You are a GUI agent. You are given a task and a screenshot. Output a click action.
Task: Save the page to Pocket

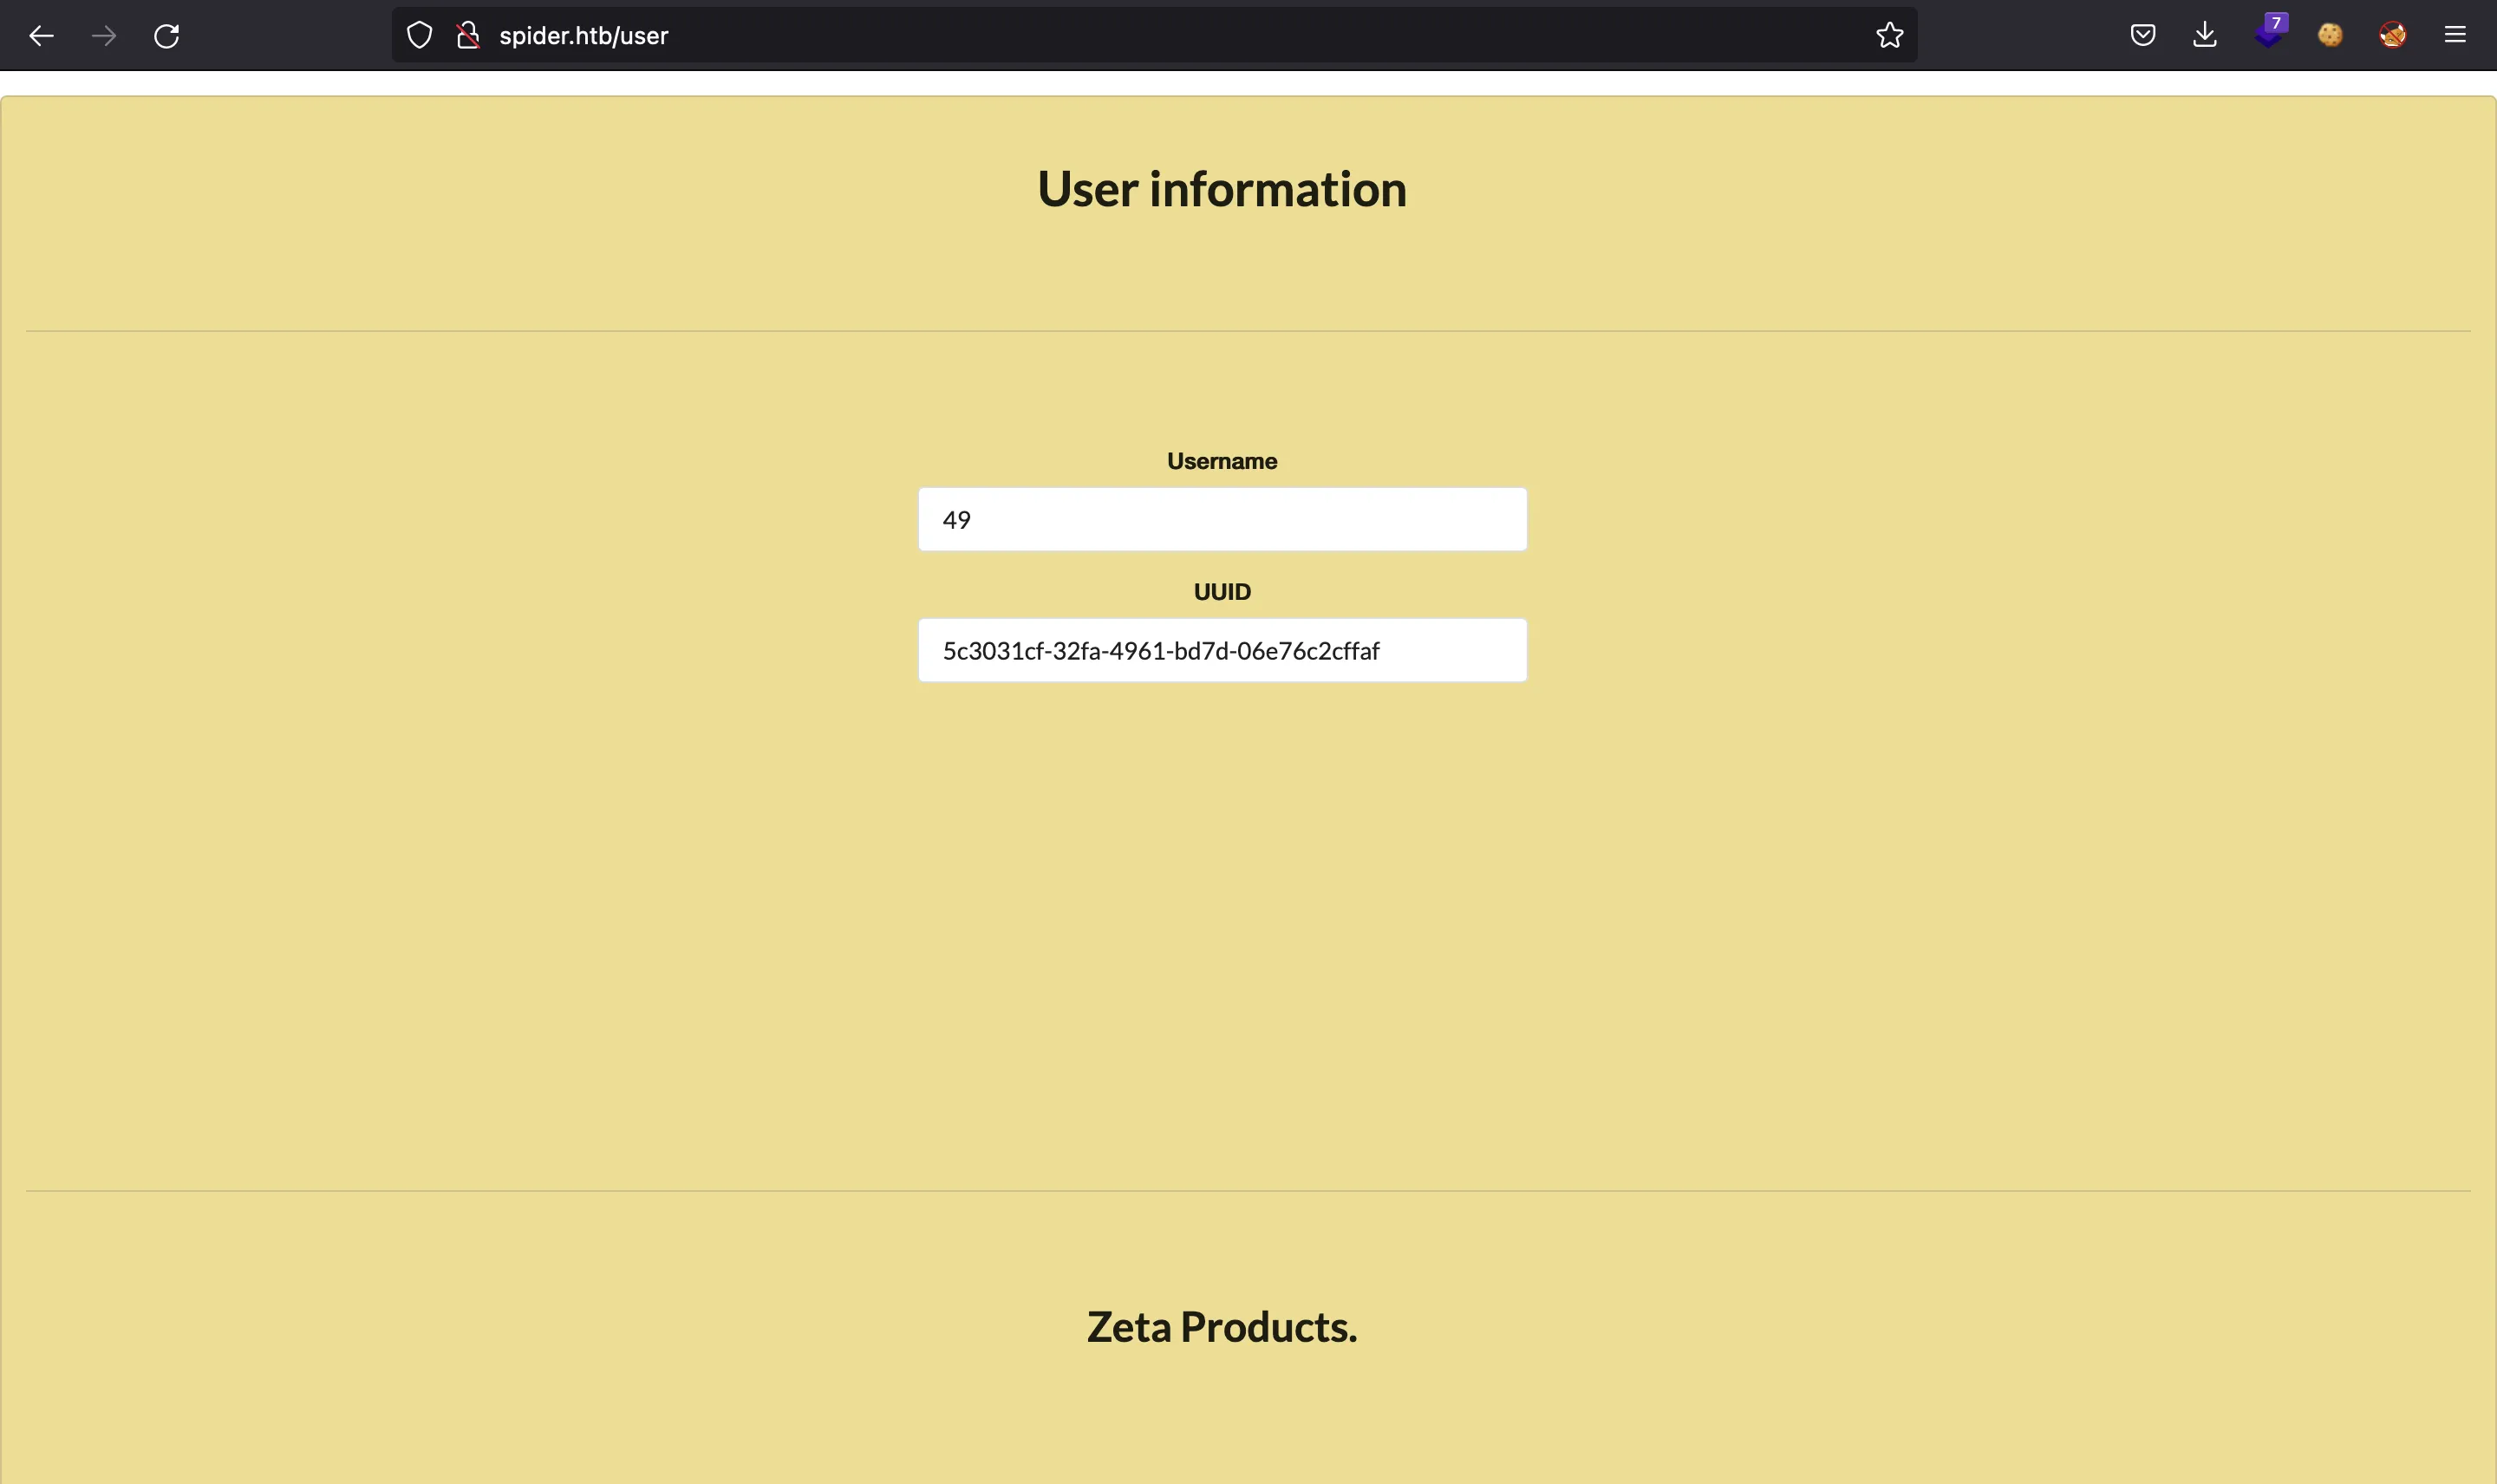pyautogui.click(x=2142, y=35)
